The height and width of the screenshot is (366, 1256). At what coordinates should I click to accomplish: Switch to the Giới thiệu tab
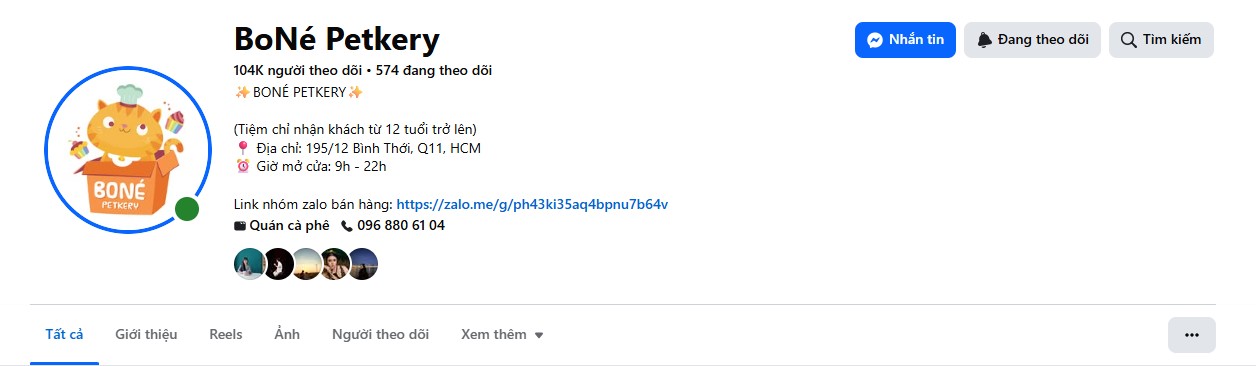tap(146, 335)
